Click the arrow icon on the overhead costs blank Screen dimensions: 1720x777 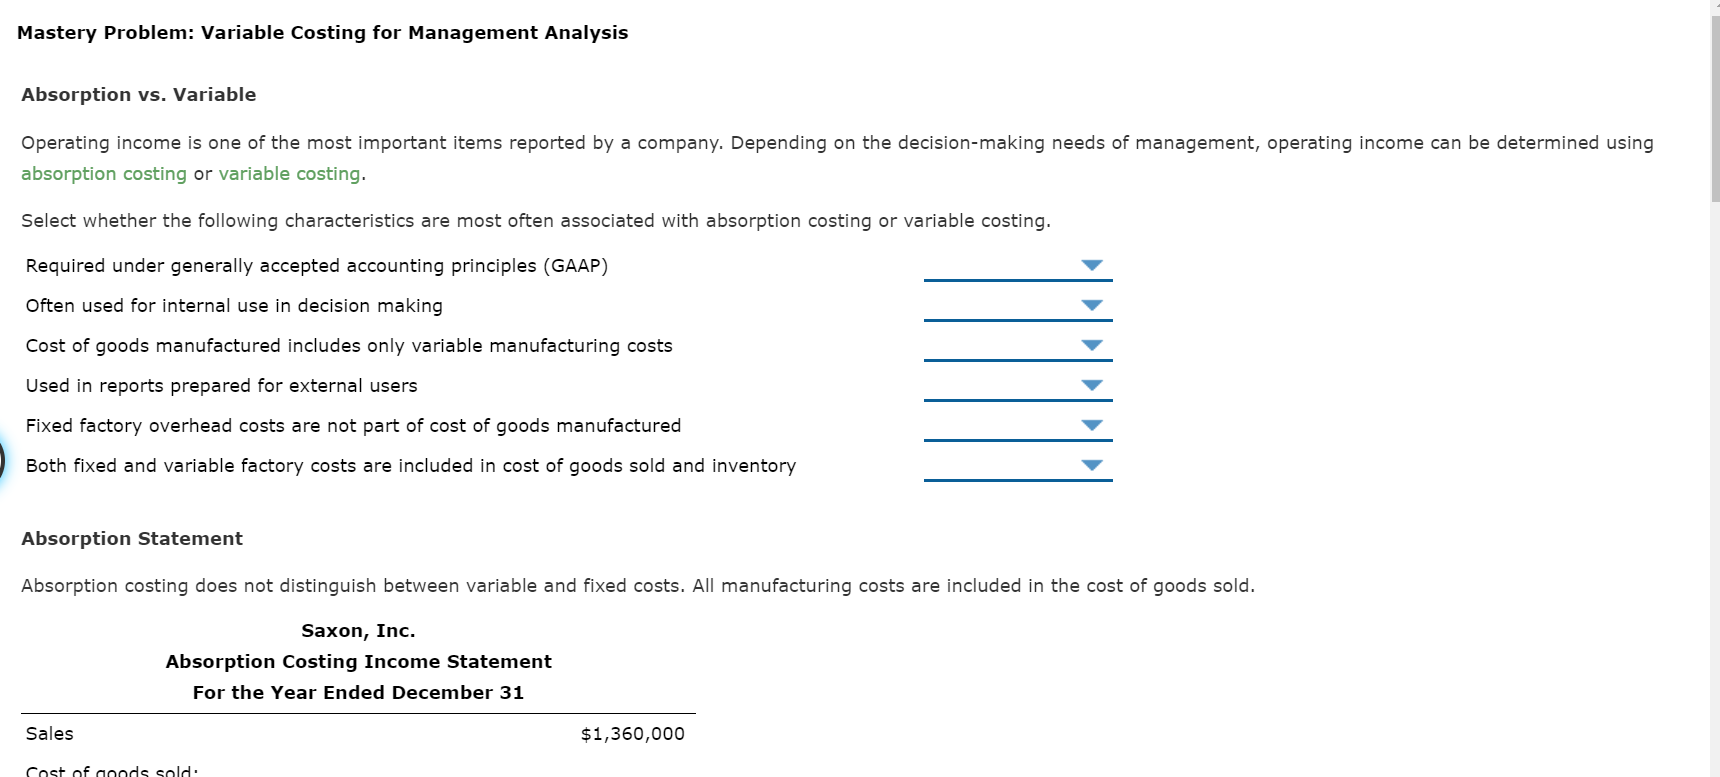coord(1093,425)
